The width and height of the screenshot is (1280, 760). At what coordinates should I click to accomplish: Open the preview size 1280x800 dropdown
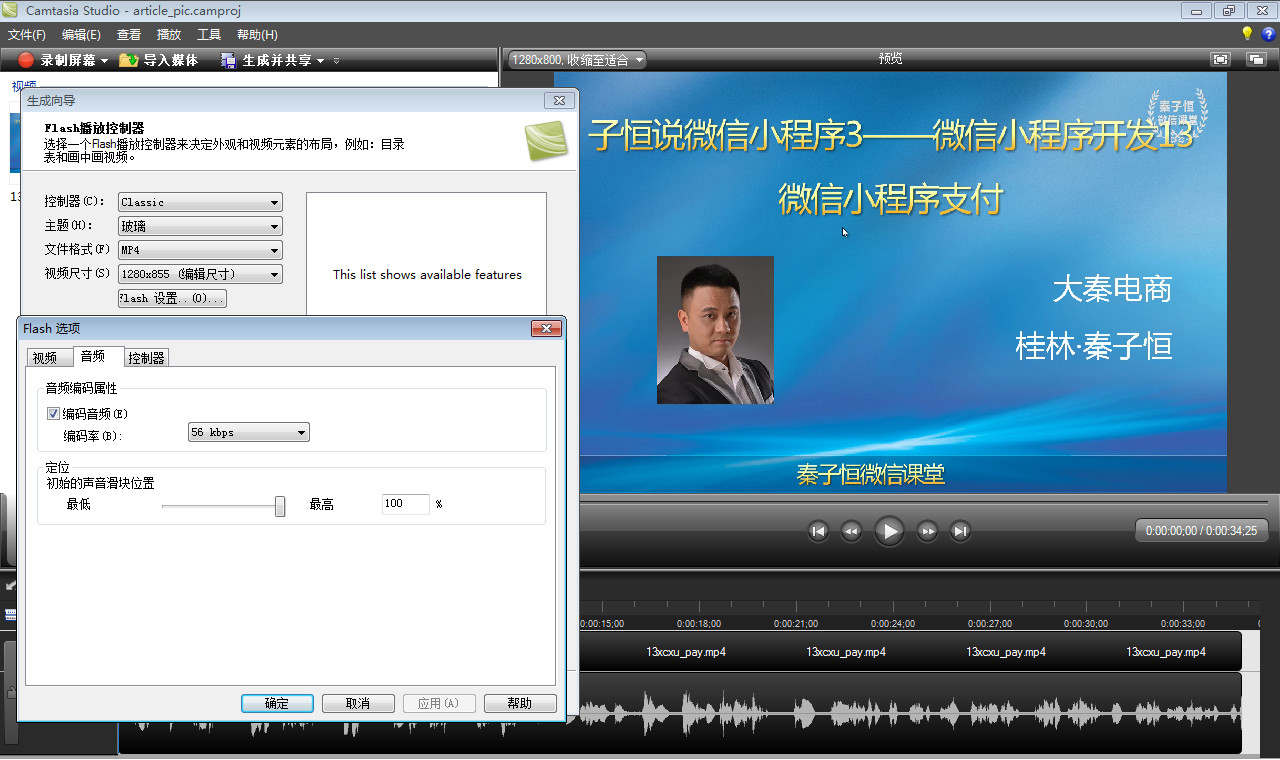577,60
